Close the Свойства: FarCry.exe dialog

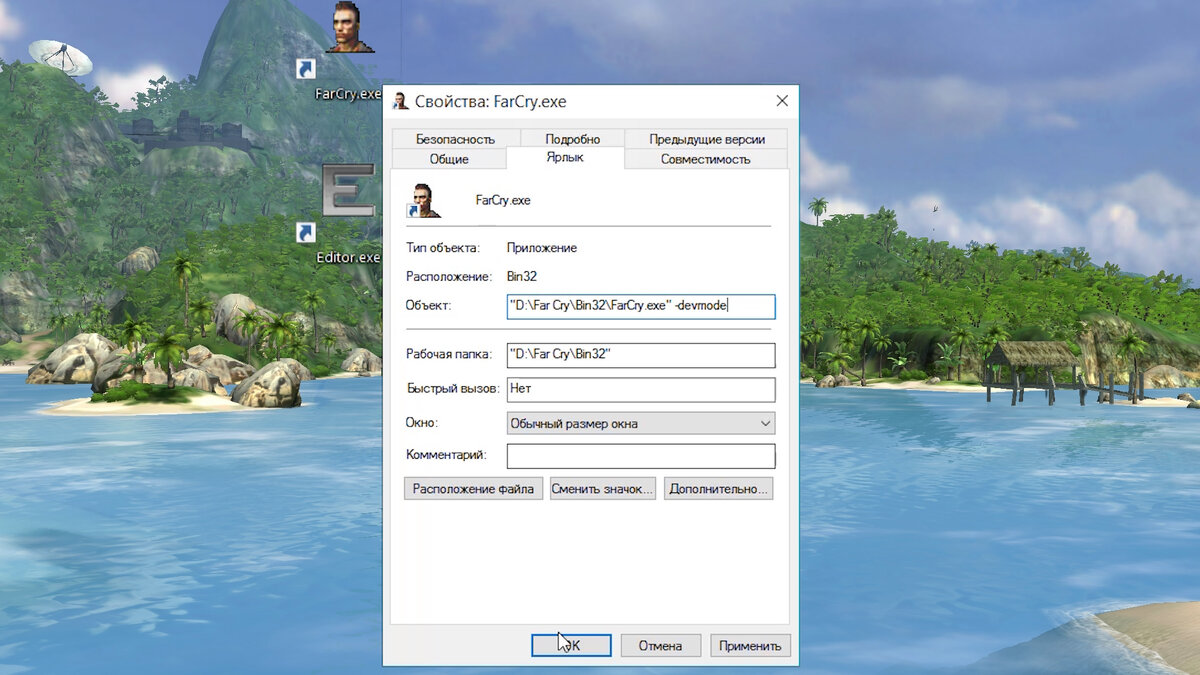(x=782, y=101)
